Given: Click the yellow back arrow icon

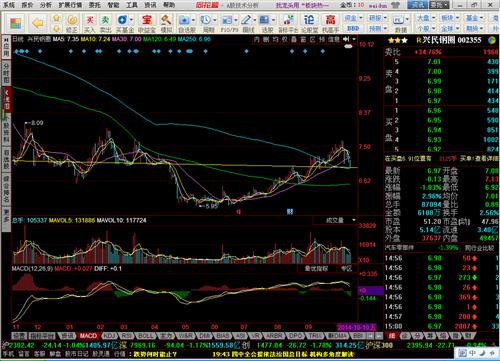Looking at the screenshot, I should (x=38, y=23).
